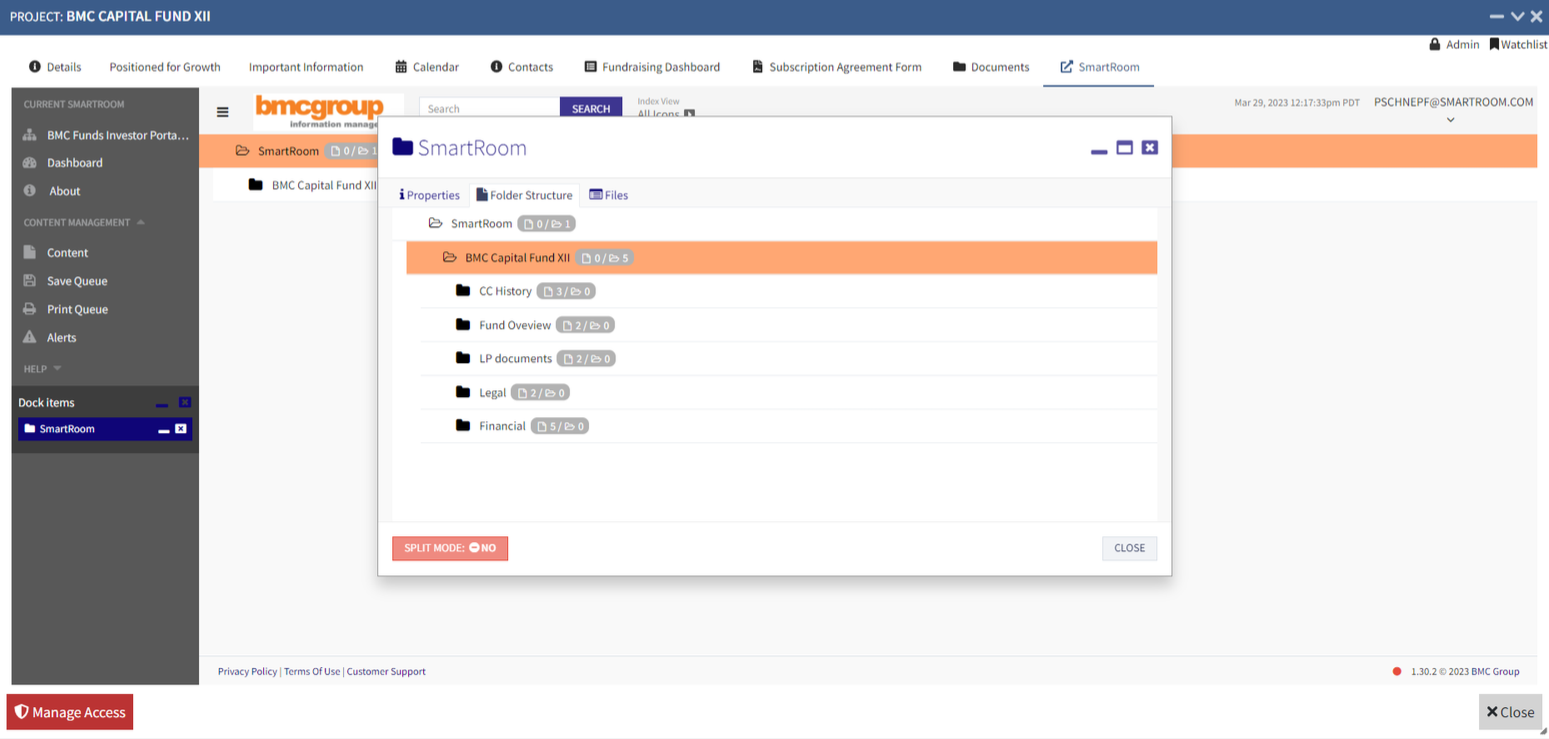Click the Financial folder icon
Screen dimensions: 1549x739
point(463,425)
